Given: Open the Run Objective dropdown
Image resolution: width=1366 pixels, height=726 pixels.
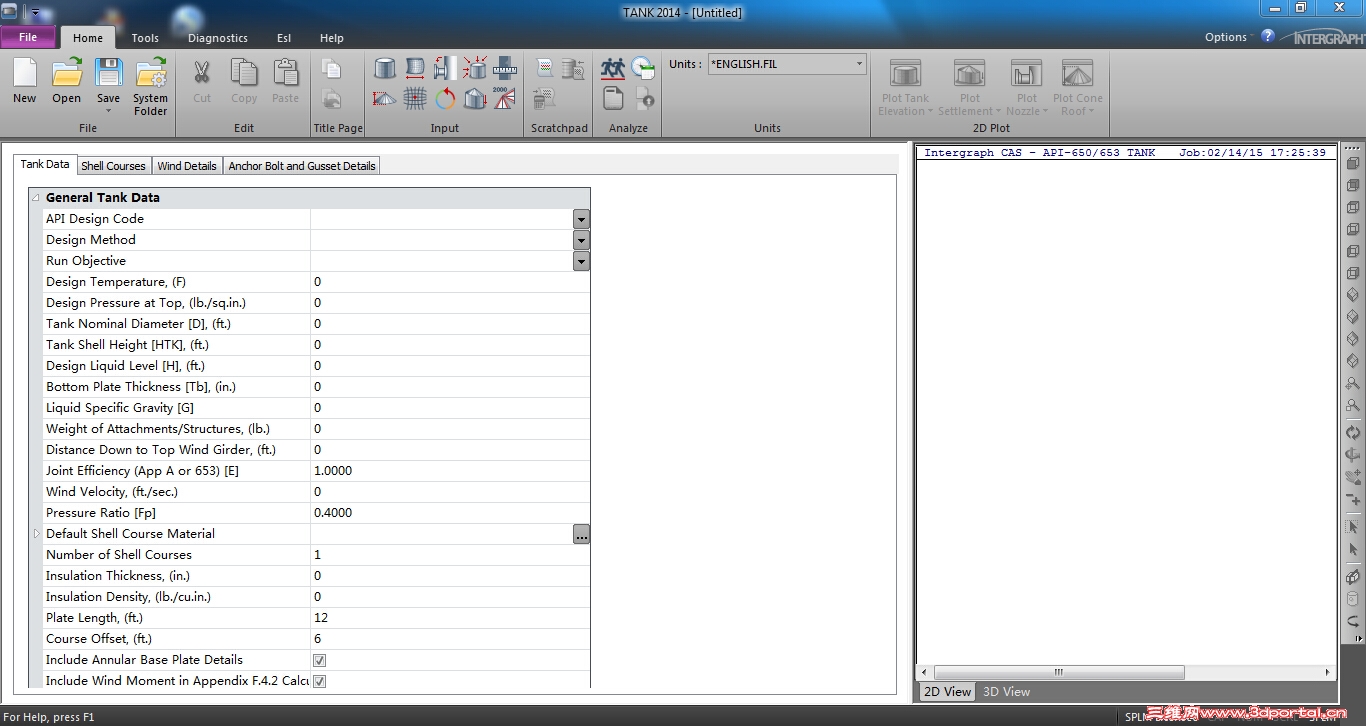Looking at the screenshot, I should click(581, 261).
